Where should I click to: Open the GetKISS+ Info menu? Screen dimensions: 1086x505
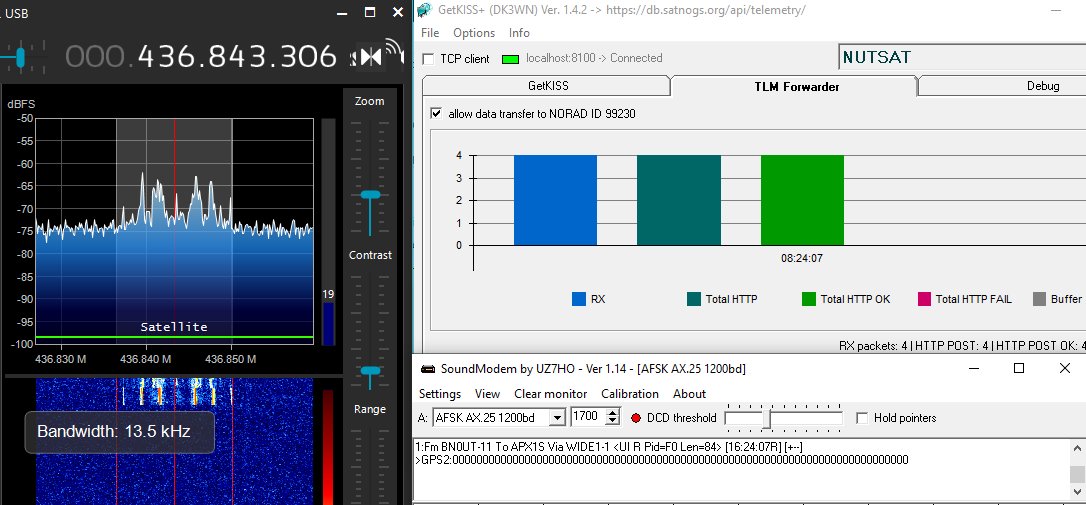click(x=519, y=33)
